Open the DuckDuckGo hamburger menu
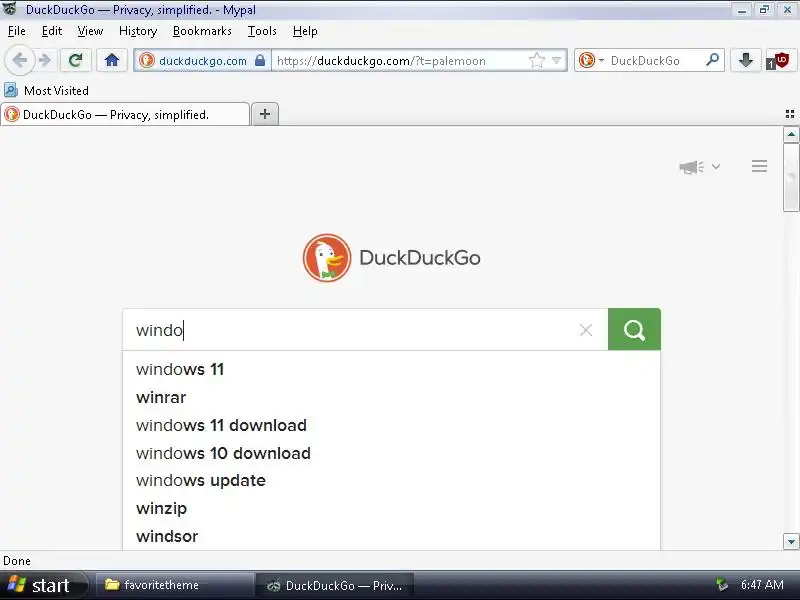The width and height of the screenshot is (800, 600). tap(759, 166)
